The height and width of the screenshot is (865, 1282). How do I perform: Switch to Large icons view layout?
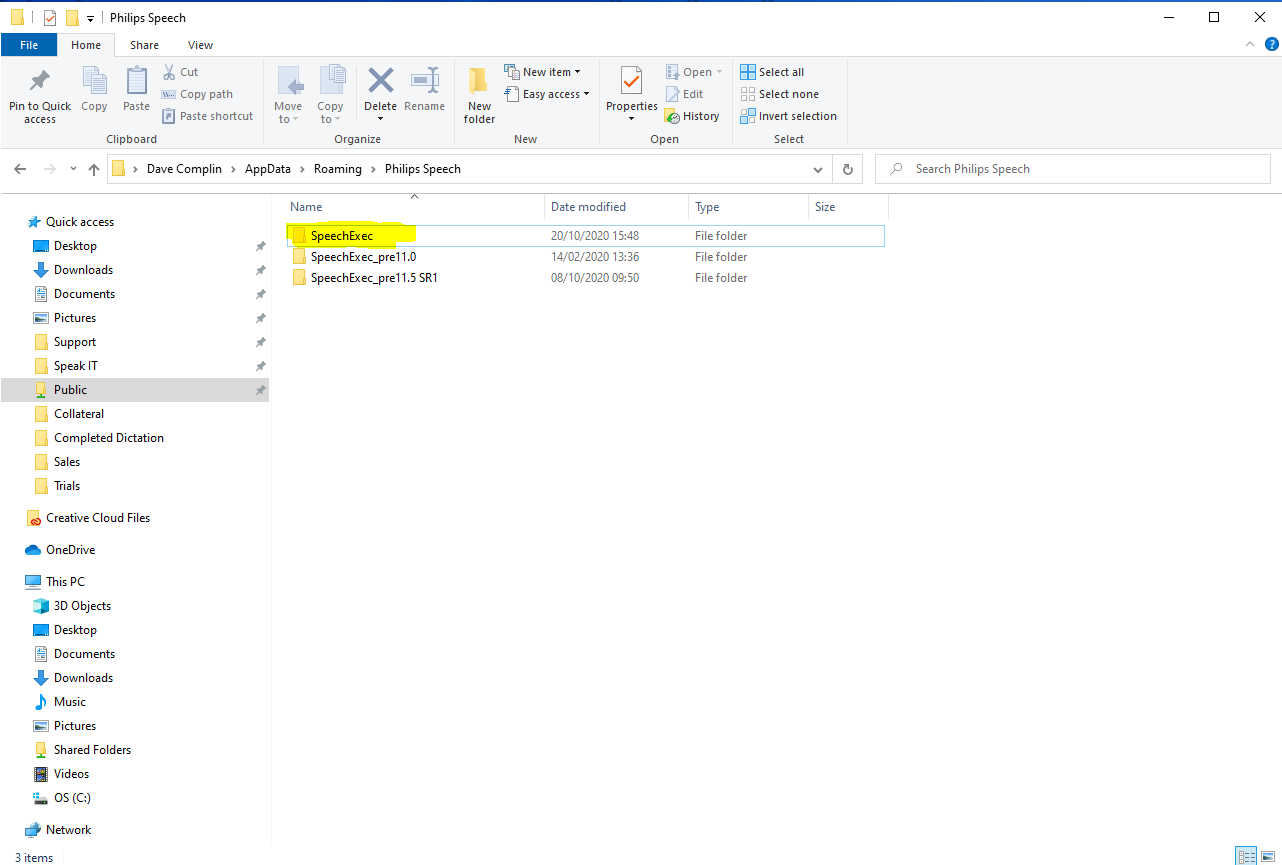(x=1268, y=856)
